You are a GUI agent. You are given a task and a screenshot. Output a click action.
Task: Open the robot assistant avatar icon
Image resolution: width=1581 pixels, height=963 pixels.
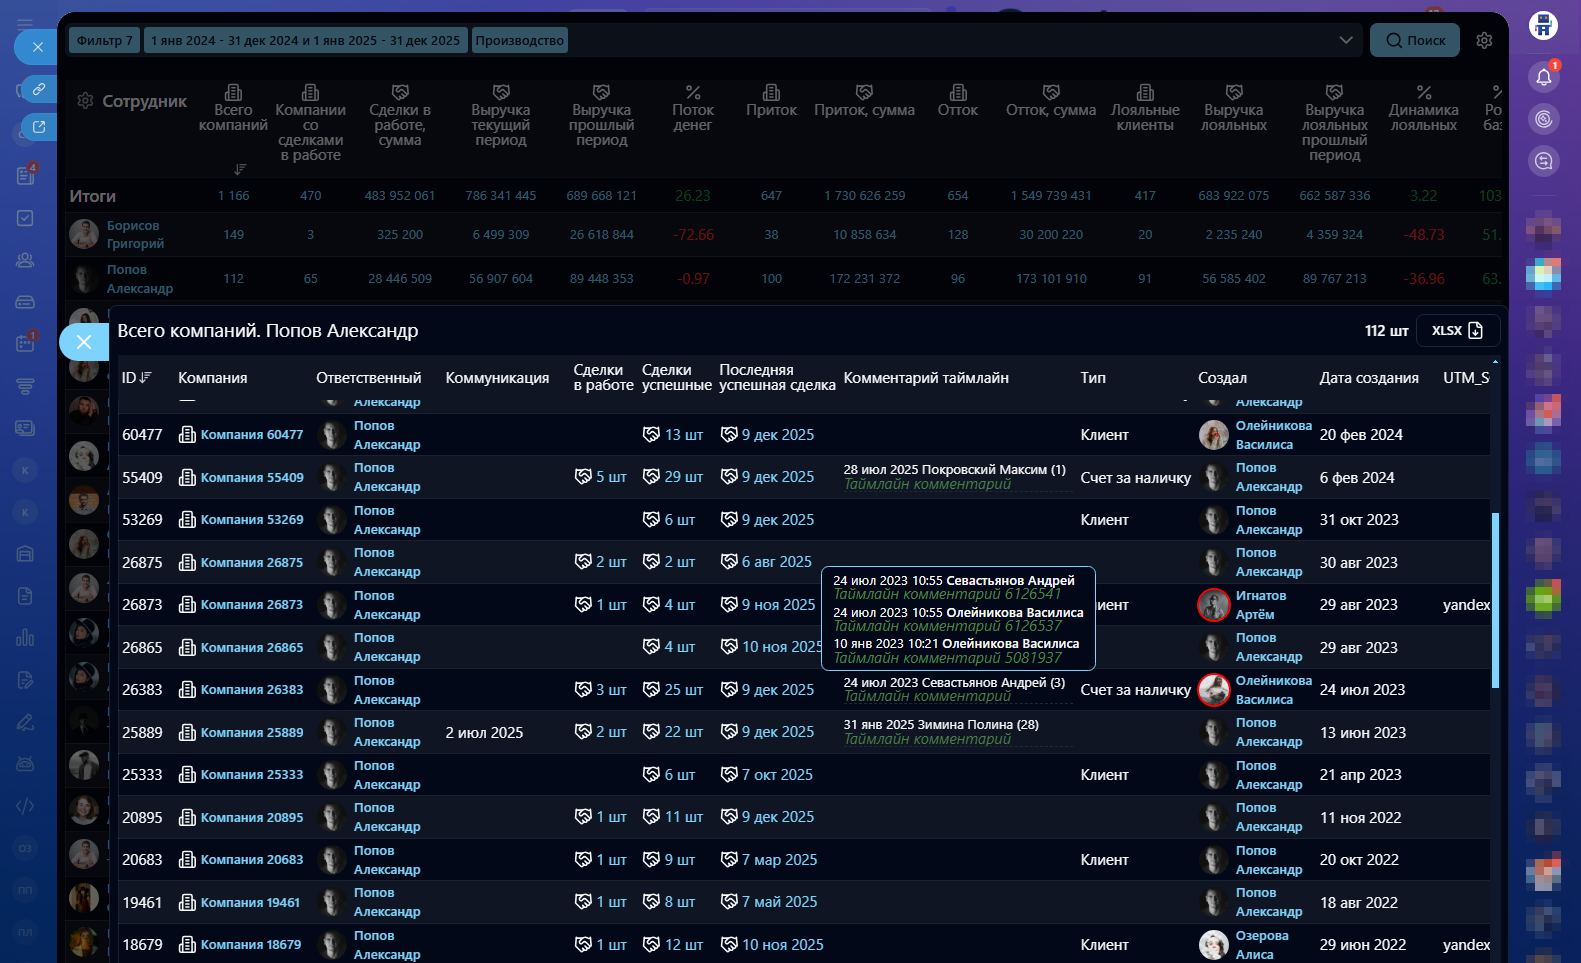[x=1543, y=26]
